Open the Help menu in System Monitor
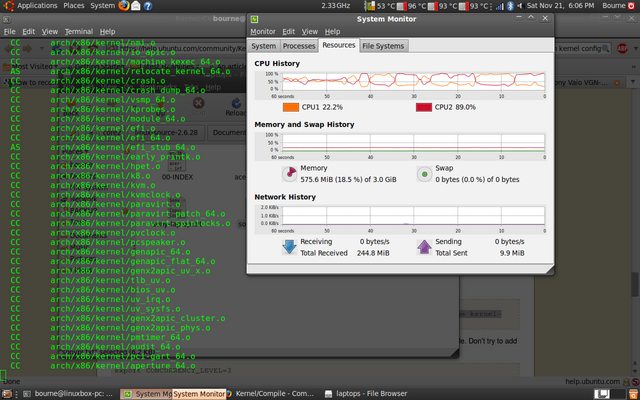The height and width of the screenshot is (400, 640). click(332, 32)
